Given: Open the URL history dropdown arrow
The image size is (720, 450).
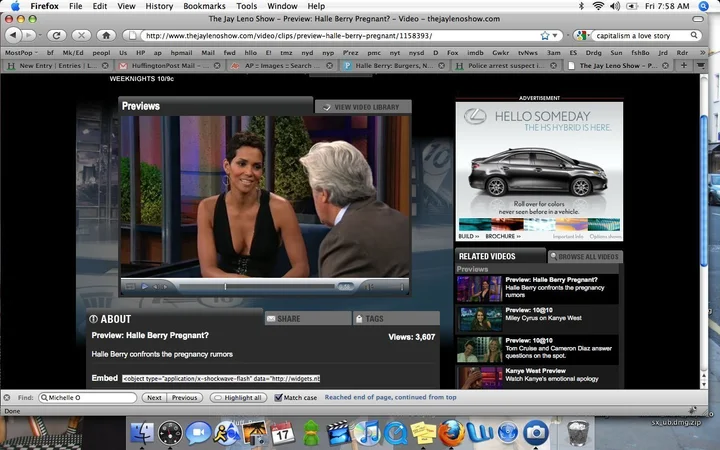Looking at the screenshot, I should [x=555, y=35].
